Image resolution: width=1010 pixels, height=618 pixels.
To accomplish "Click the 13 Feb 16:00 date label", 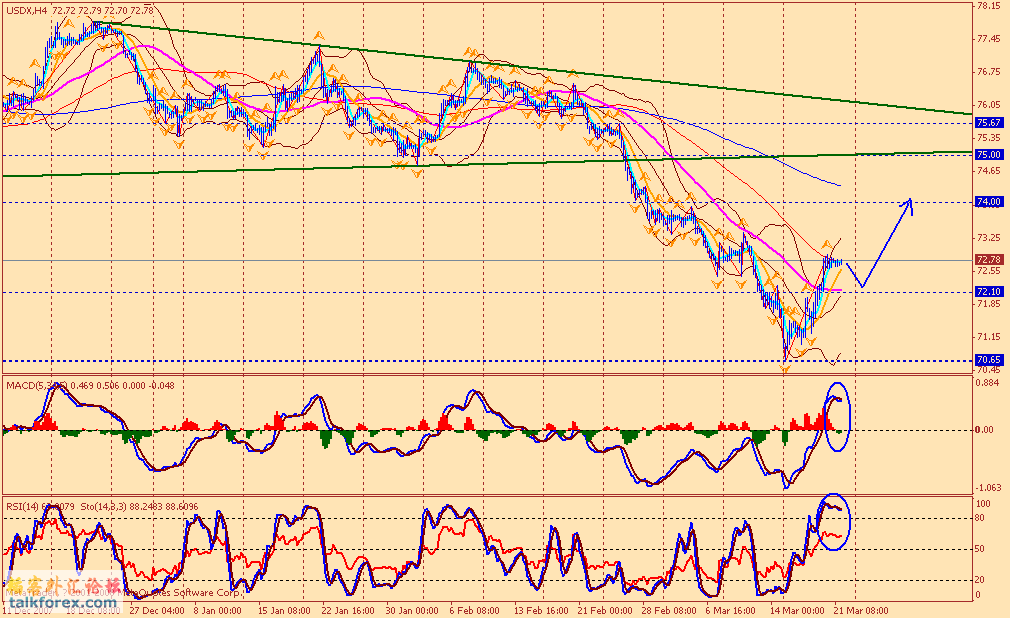I will click(x=541, y=610).
